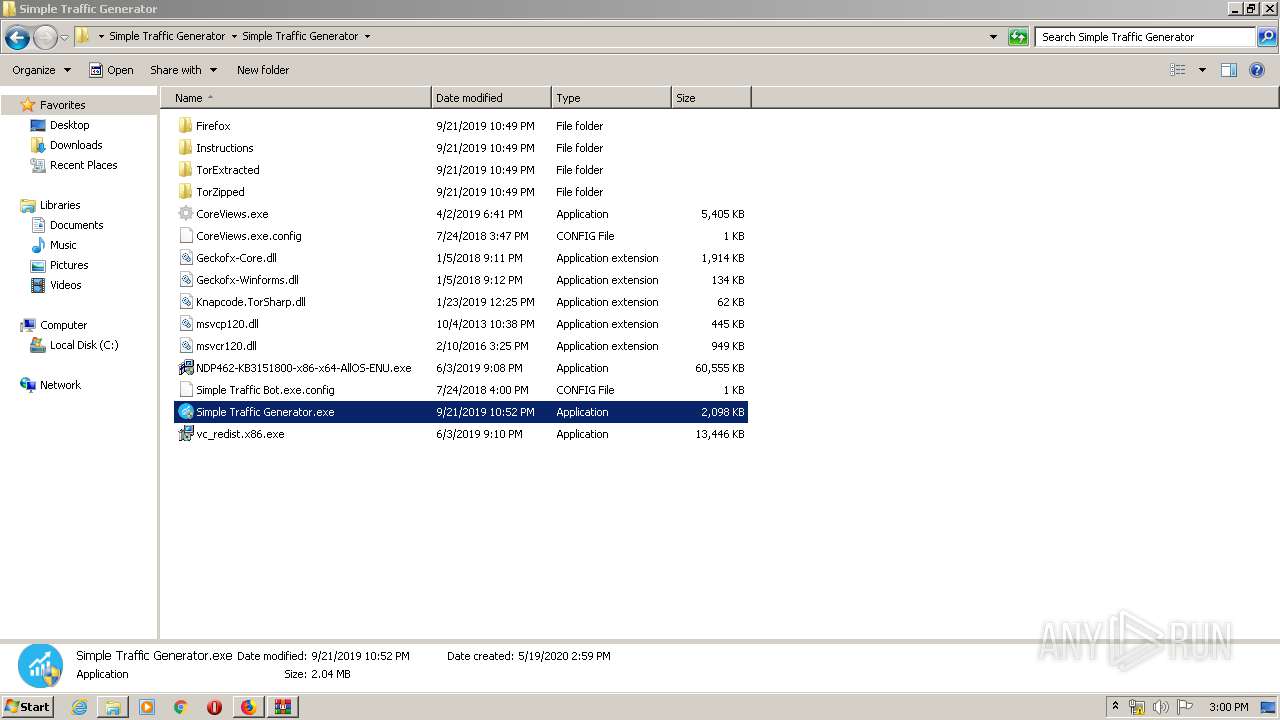Select Simple Traffic Bot.exe.config file name

tap(265, 390)
